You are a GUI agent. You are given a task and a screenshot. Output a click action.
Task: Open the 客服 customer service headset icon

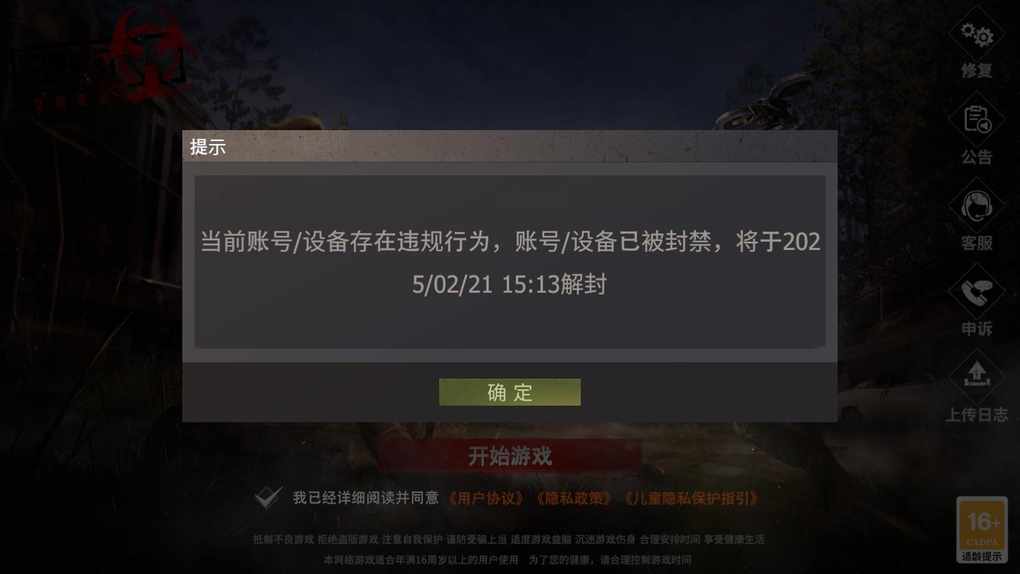coord(976,206)
